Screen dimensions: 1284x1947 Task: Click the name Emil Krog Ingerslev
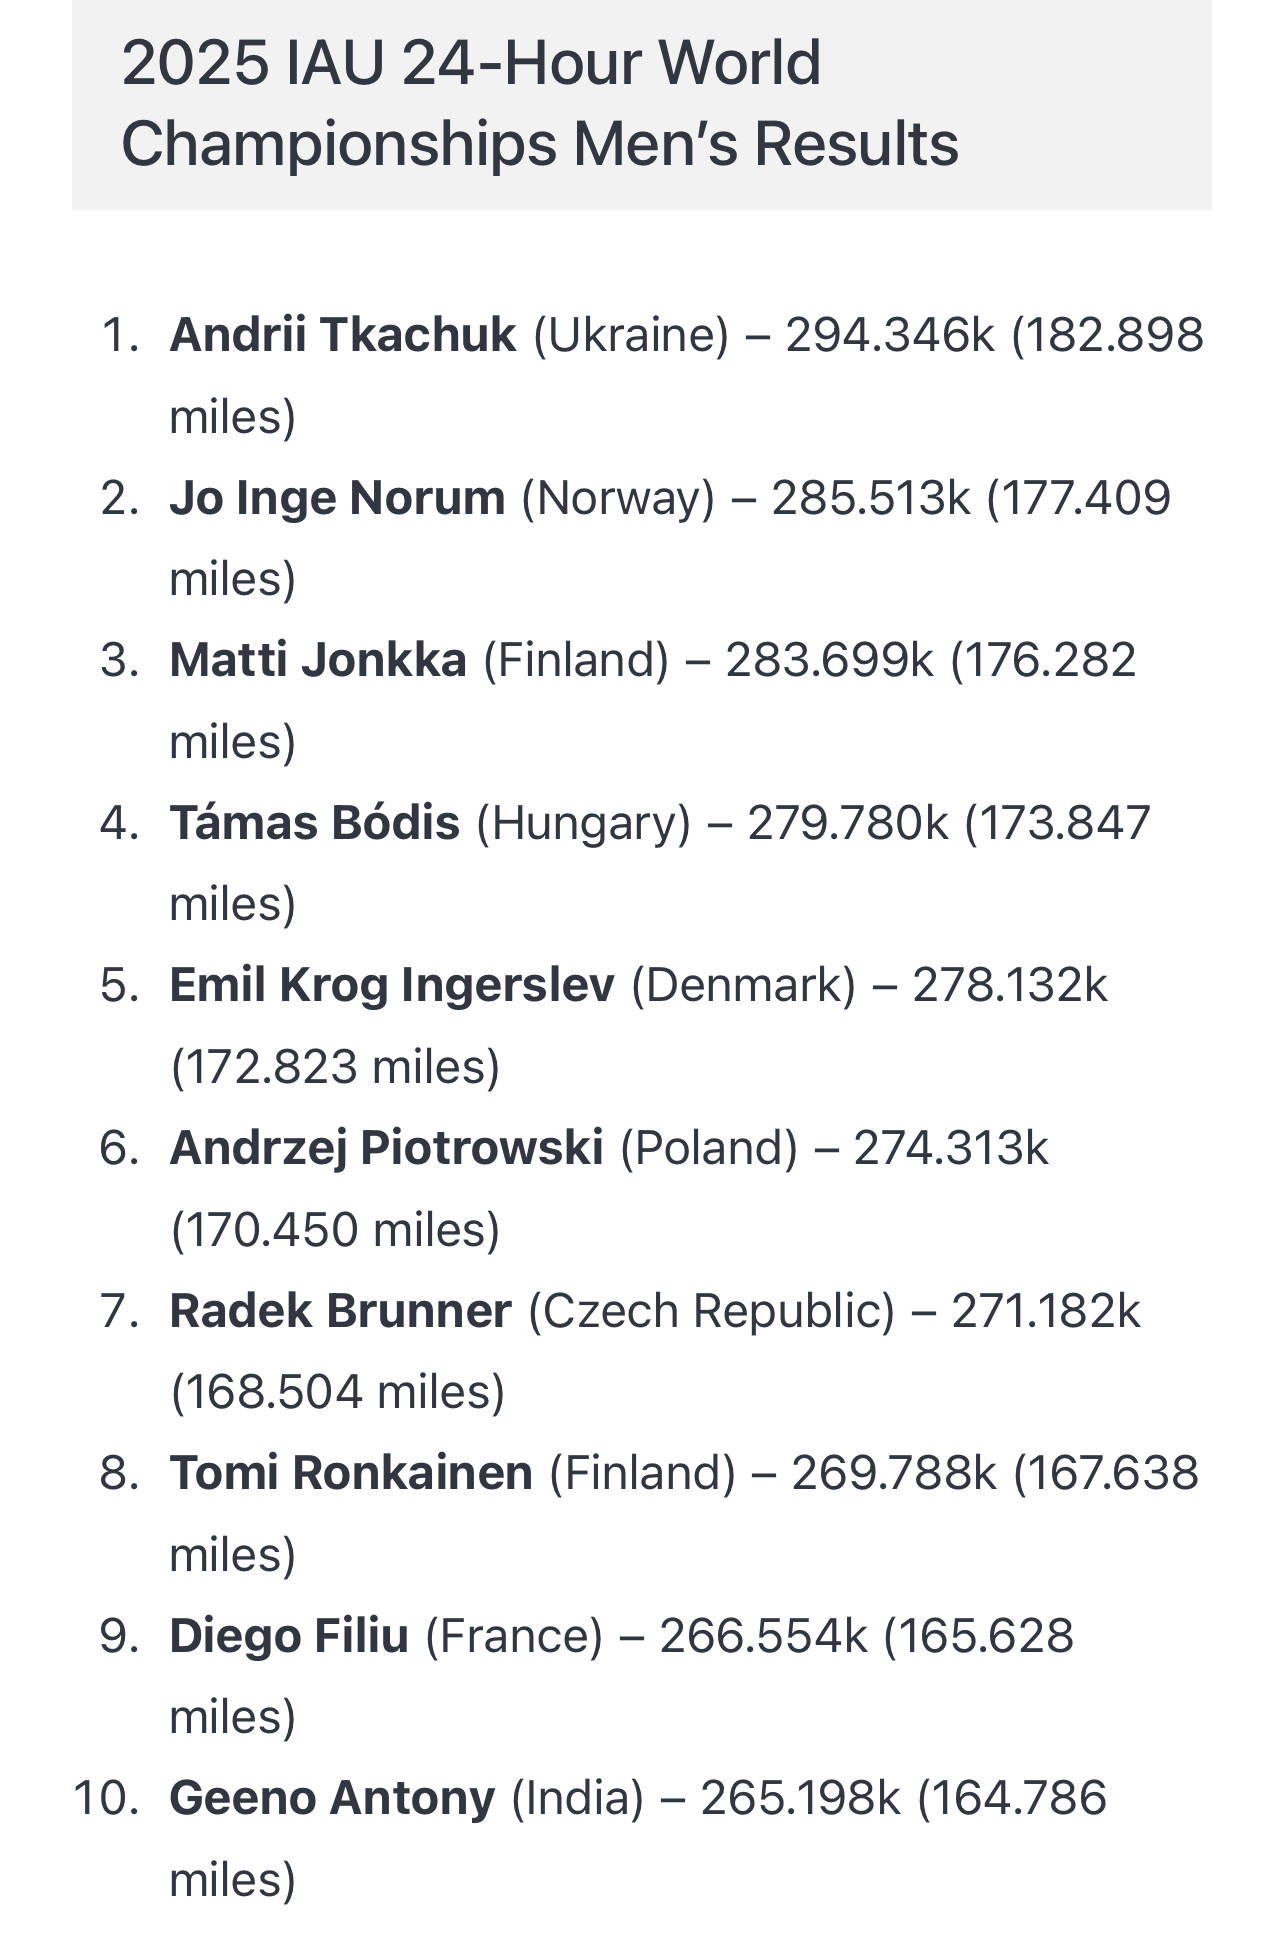(x=392, y=985)
